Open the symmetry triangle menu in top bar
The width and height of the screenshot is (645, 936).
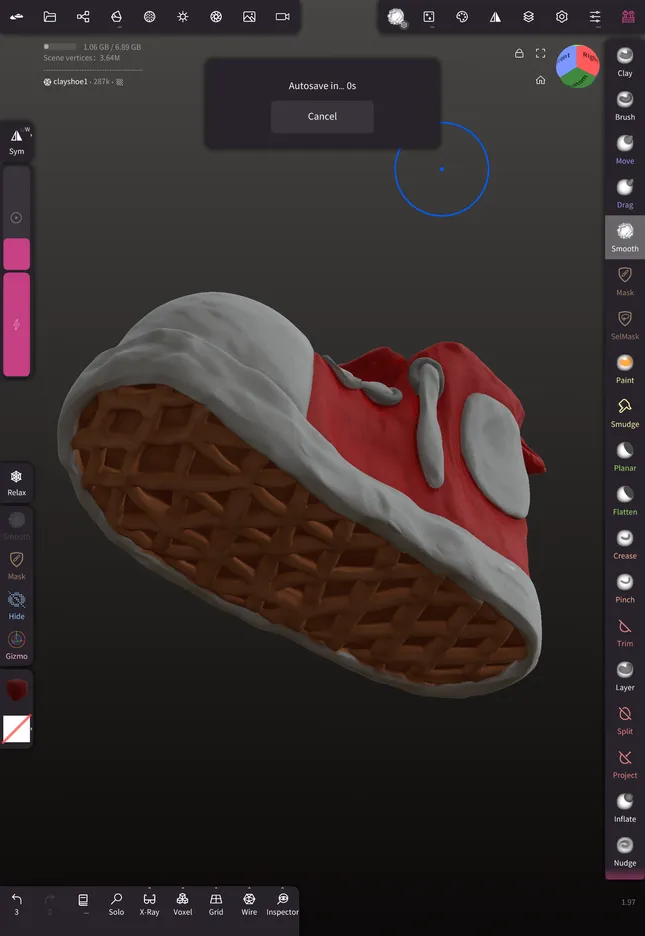pyautogui.click(x=495, y=17)
